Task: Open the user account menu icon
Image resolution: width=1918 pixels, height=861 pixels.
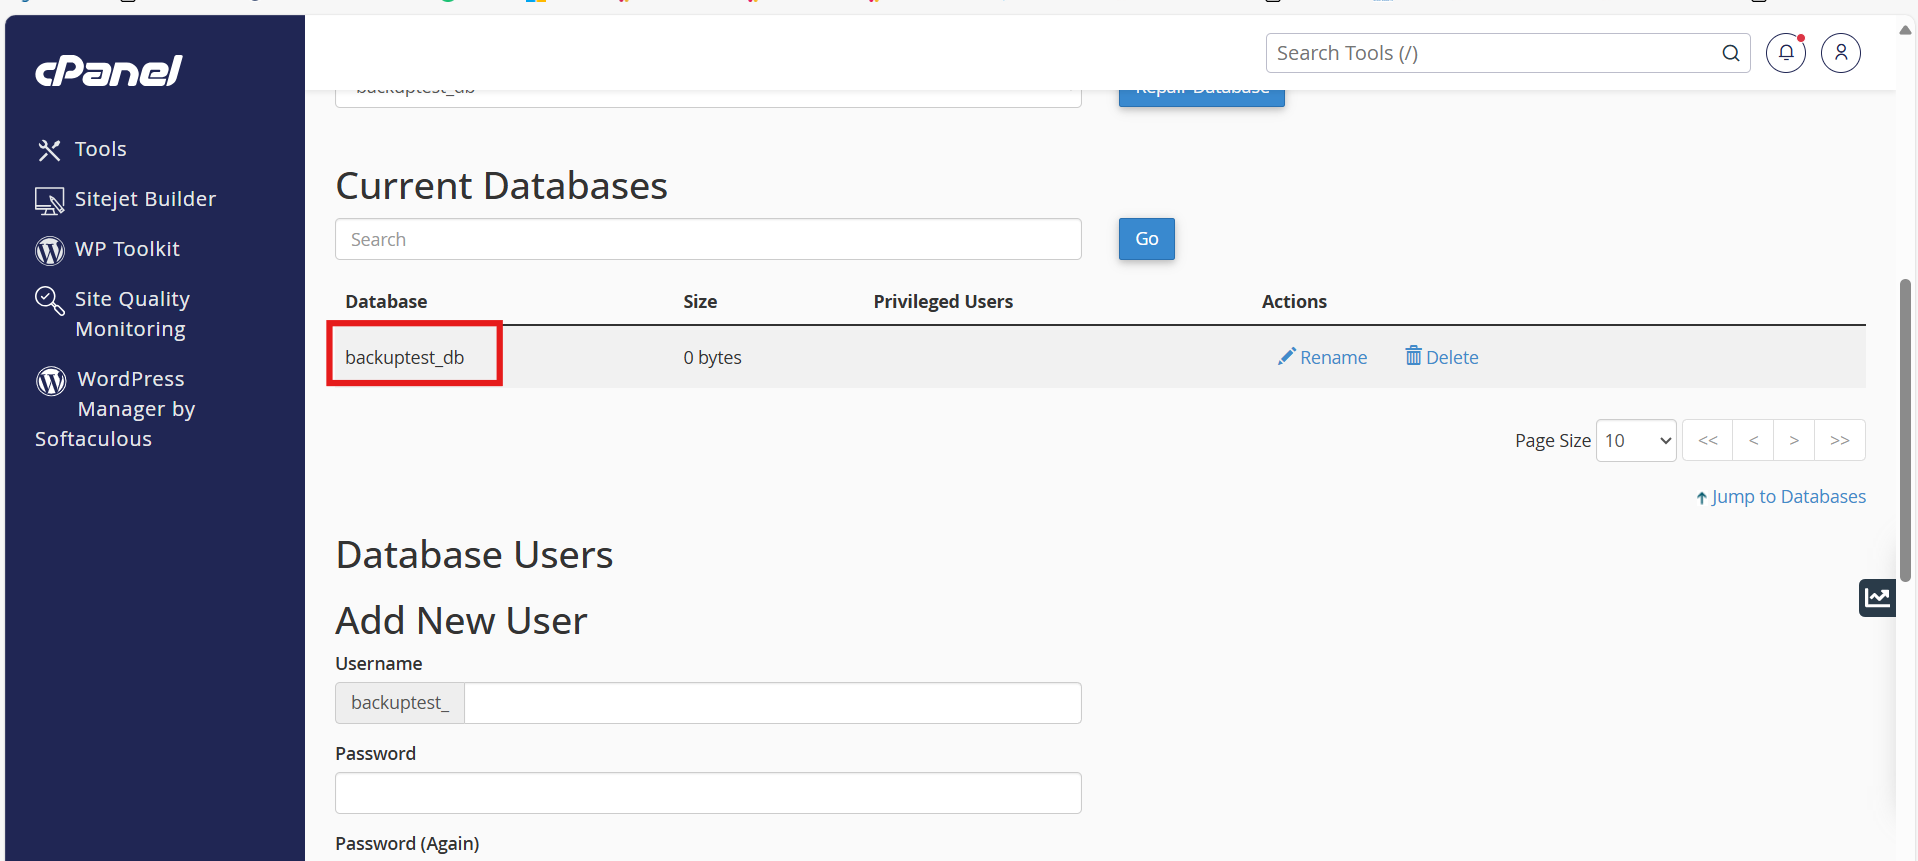Action: pos(1841,53)
